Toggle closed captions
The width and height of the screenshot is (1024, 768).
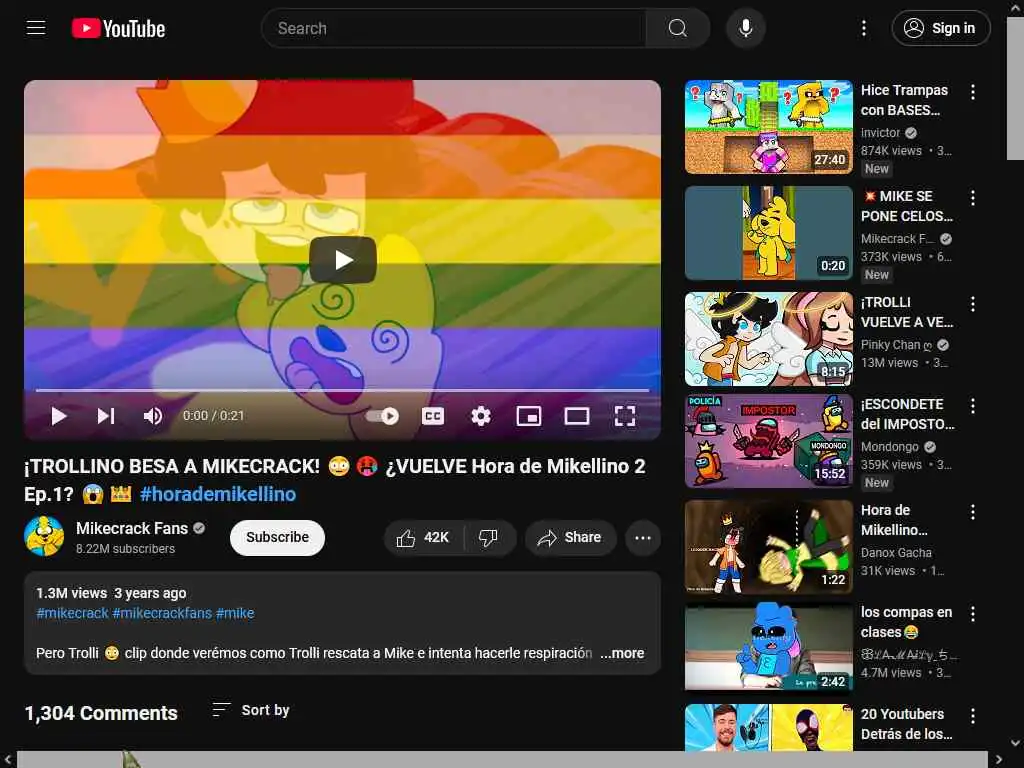click(433, 416)
